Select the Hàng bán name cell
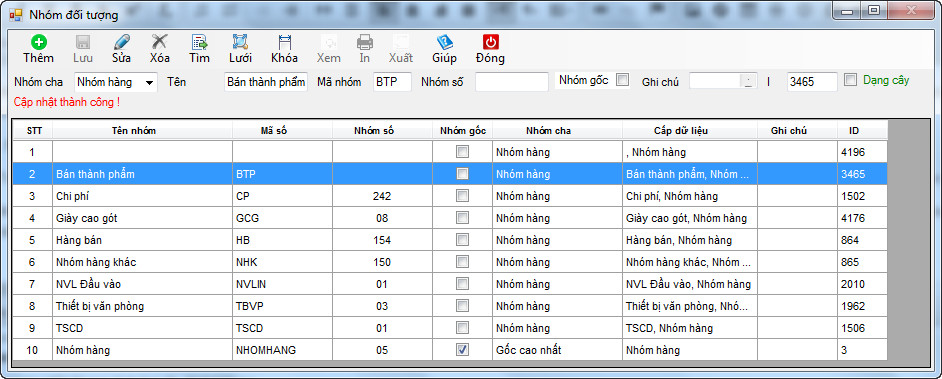The height and width of the screenshot is (379, 942). [x=142, y=240]
